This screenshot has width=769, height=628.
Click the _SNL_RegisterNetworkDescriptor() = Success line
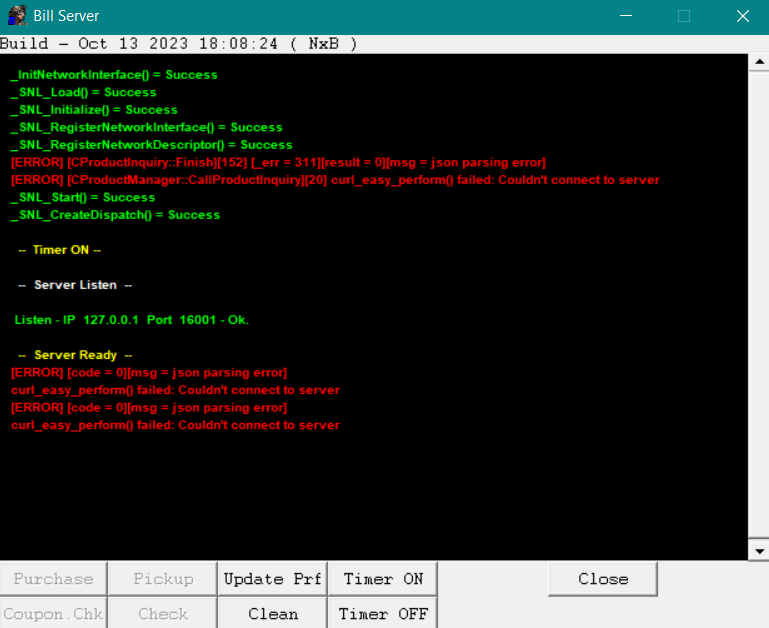(151, 145)
